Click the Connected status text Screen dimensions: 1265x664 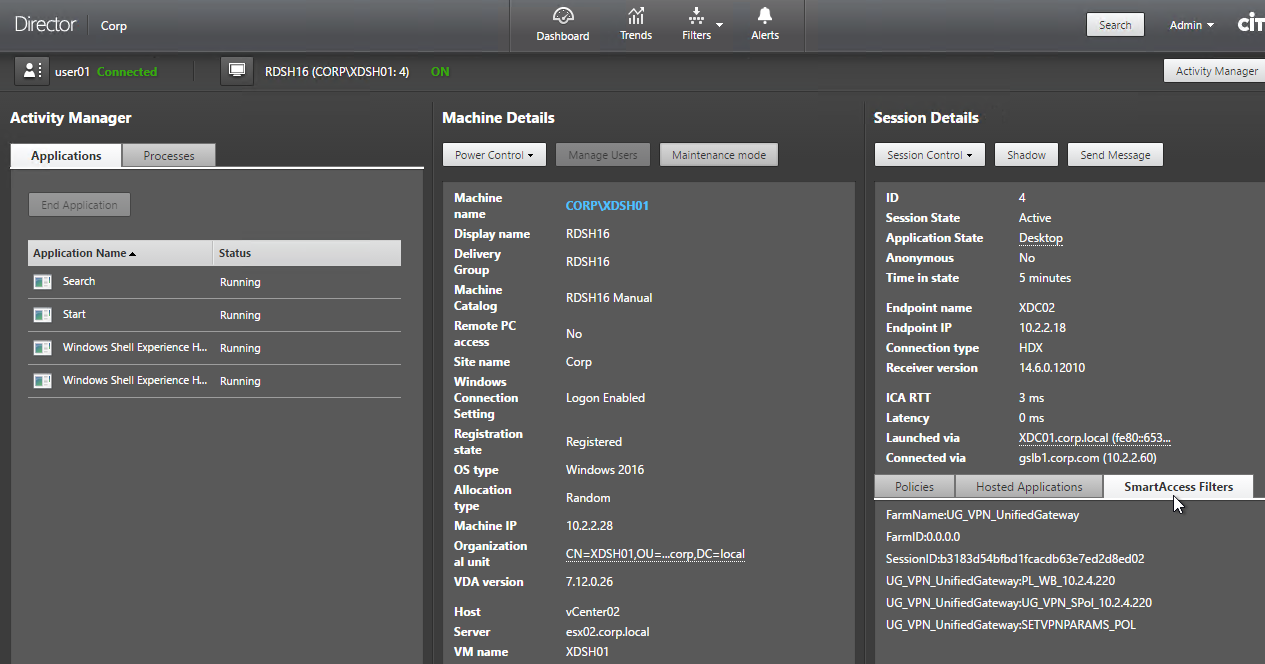[127, 72]
